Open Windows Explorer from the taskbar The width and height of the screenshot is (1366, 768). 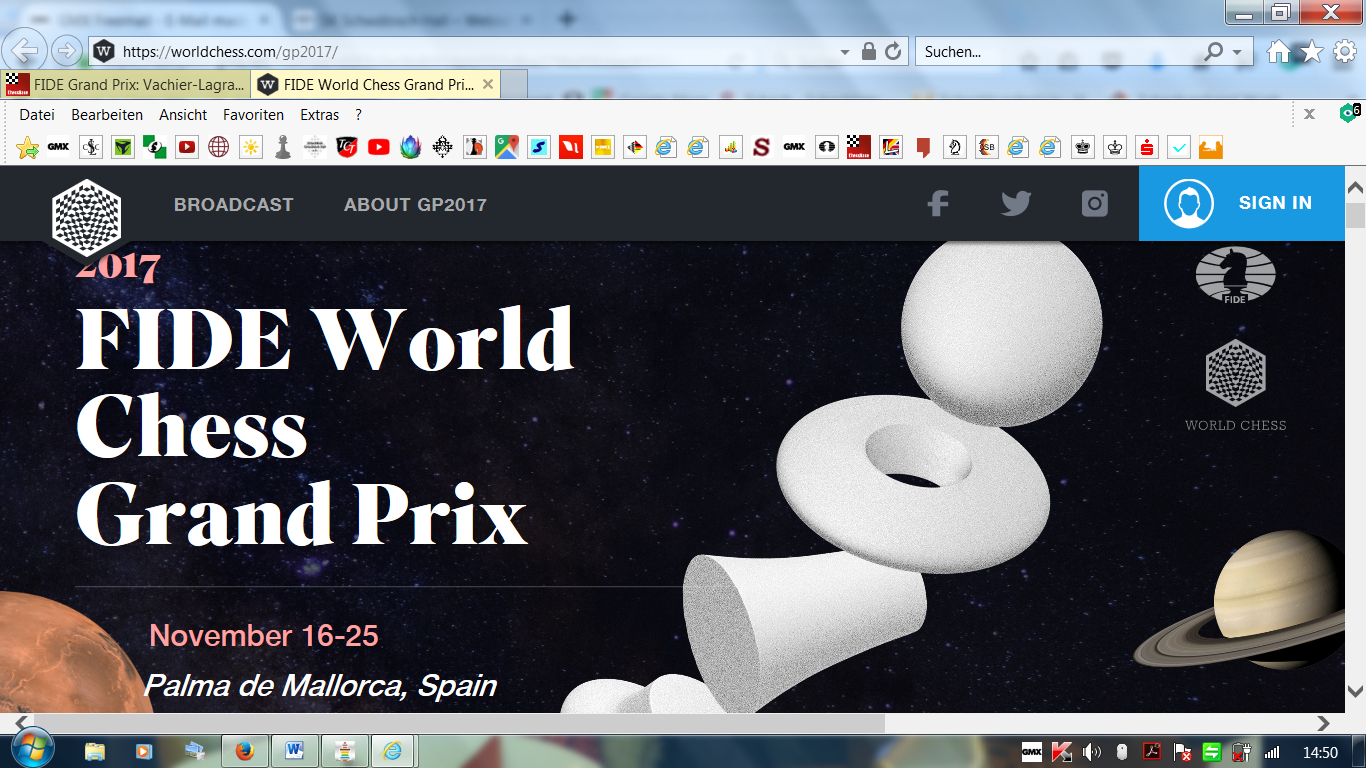pos(95,750)
